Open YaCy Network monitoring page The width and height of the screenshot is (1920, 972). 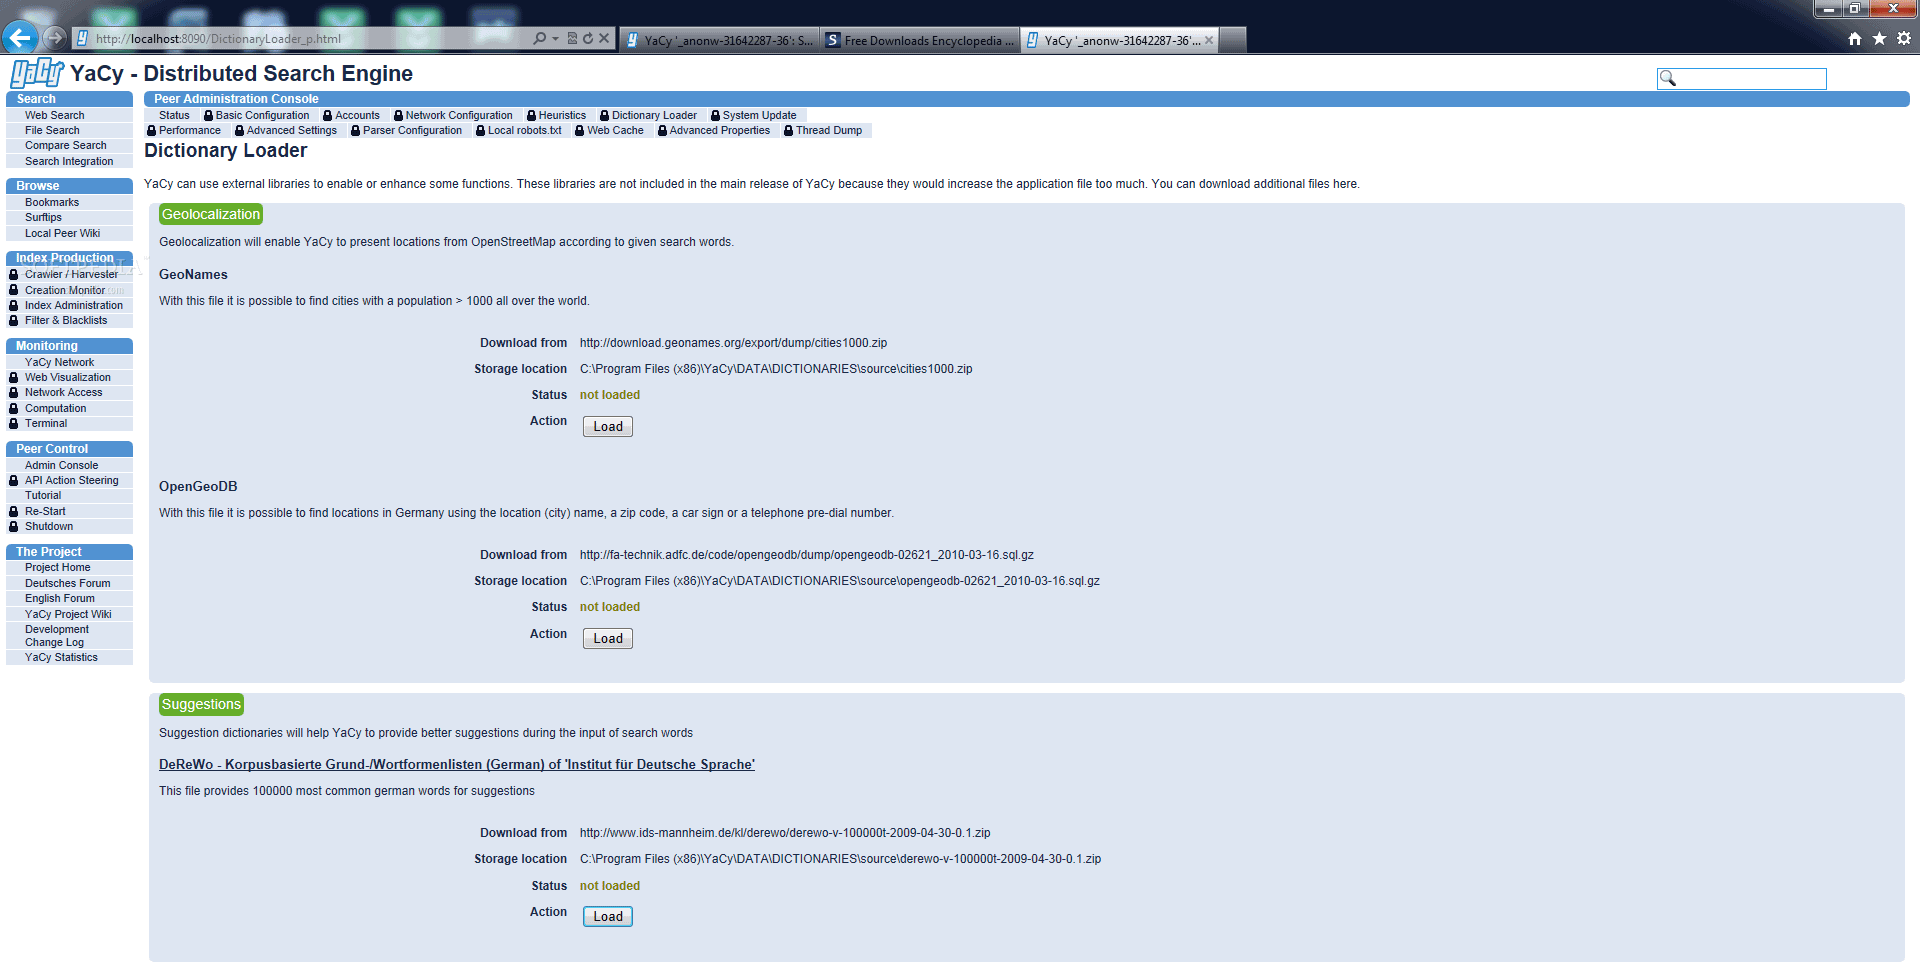(x=60, y=362)
